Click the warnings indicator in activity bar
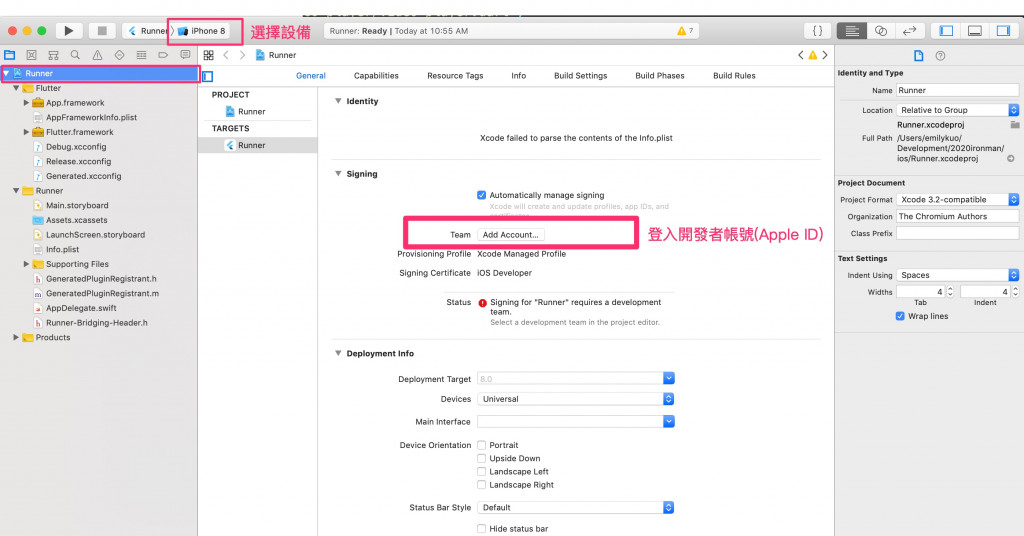The width and height of the screenshot is (1024, 536). click(x=685, y=31)
